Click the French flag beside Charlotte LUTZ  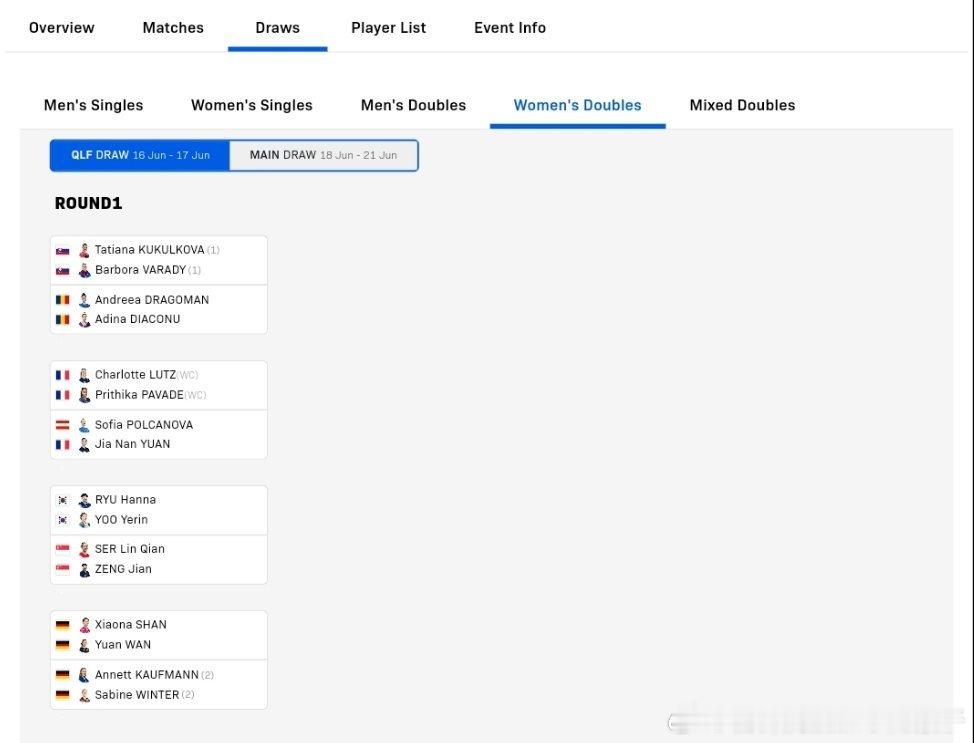[x=63, y=375]
